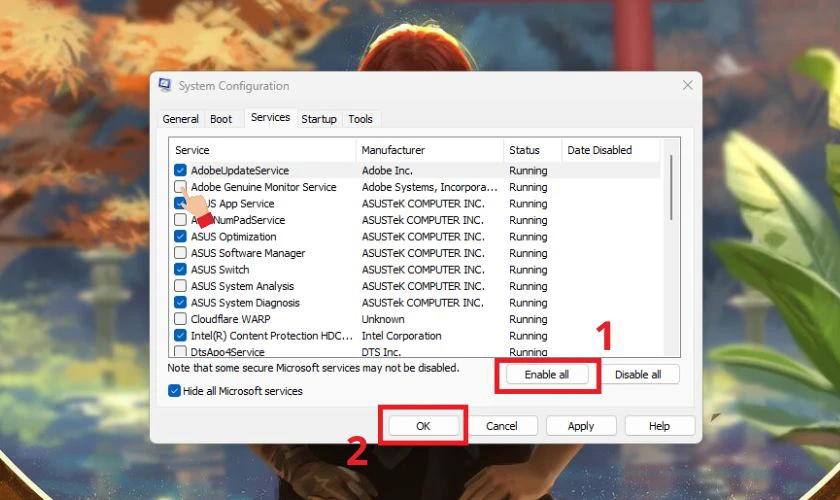Open the Startup tab

(319, 119)
